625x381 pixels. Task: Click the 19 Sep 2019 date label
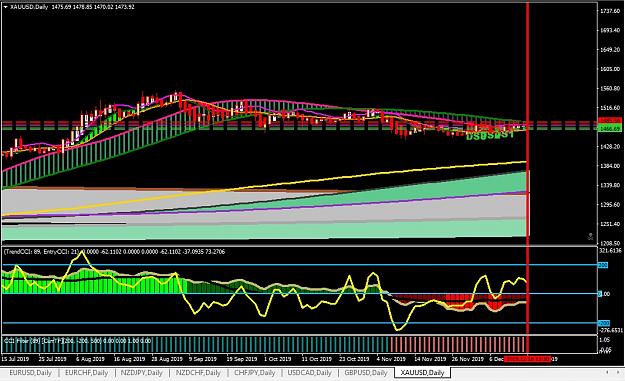pos(242,359)
